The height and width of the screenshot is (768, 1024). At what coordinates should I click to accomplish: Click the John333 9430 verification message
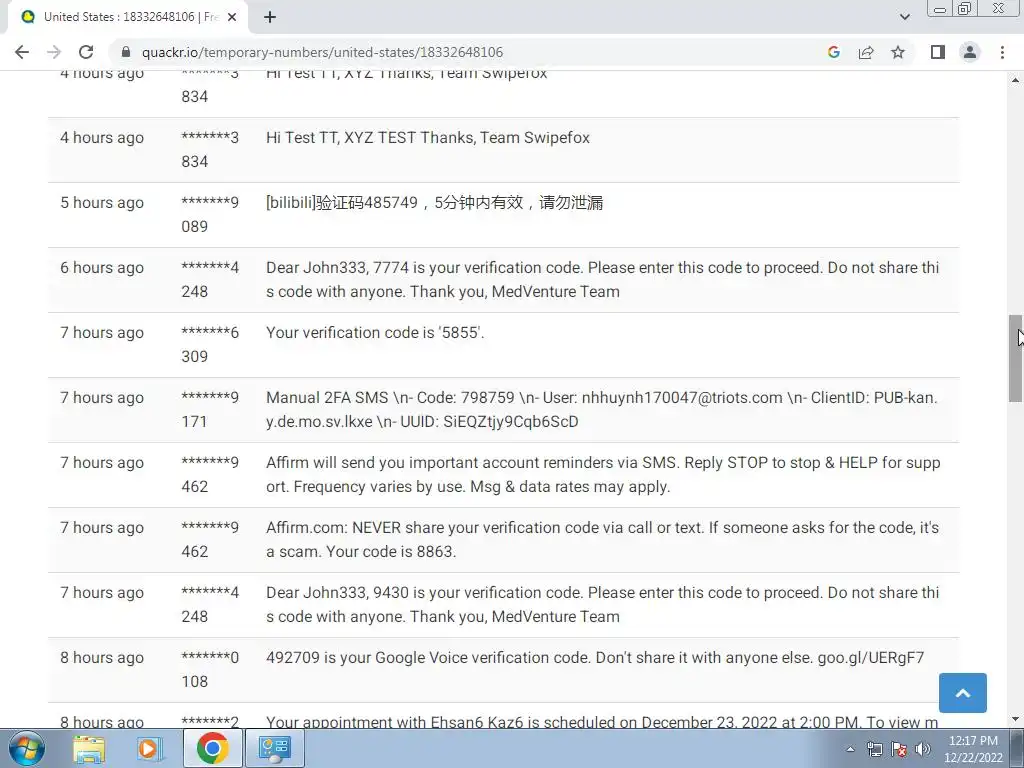pyautogui.click(x=602, y=604)
